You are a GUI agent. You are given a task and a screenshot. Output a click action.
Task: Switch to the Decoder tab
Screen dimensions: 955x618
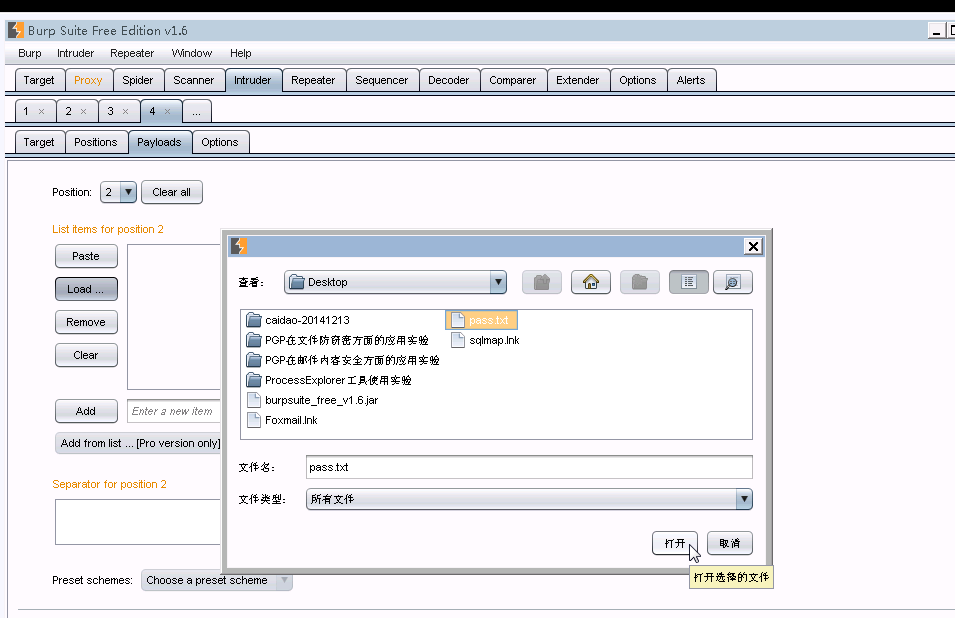(x=449, y=80)
